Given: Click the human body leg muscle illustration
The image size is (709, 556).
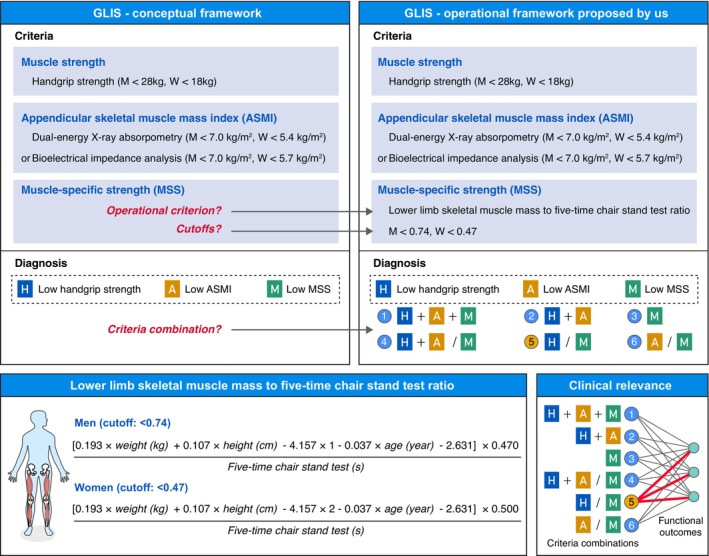Looking at the screenshot, I should (x=39, y=475).
